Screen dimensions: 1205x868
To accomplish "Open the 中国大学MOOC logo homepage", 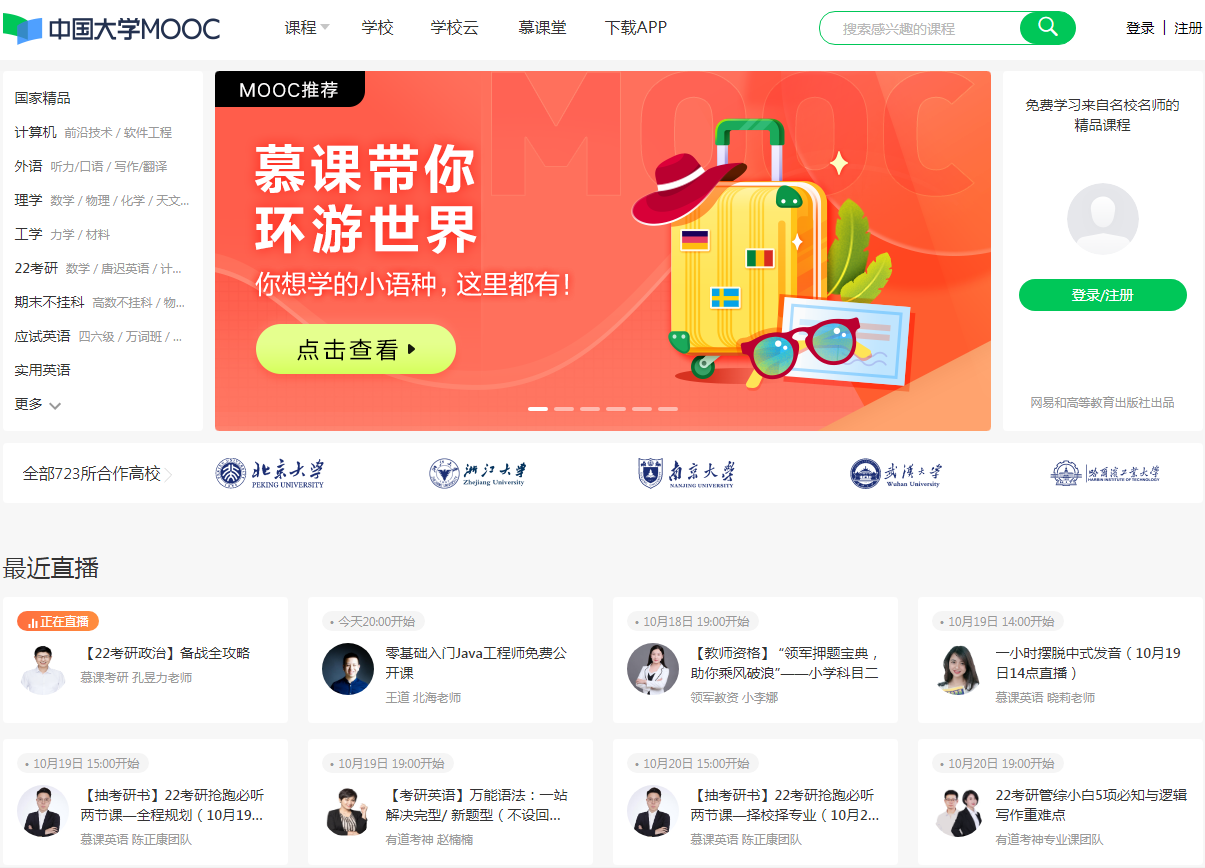I will click(111, 28).
